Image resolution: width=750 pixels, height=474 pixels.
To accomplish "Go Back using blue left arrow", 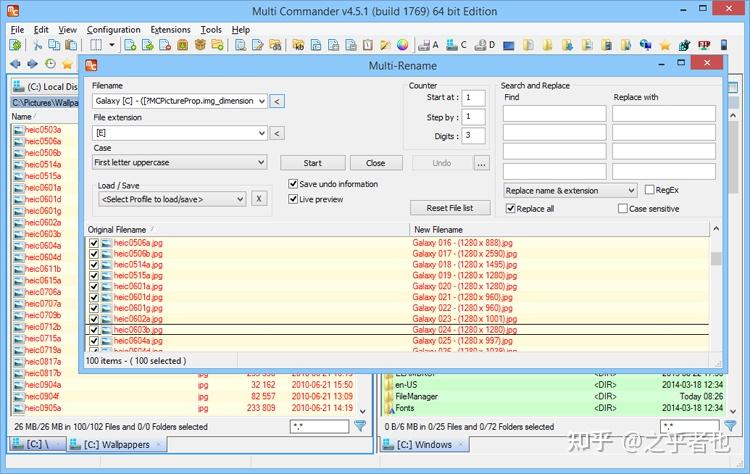I will click(x=15, y=64).
